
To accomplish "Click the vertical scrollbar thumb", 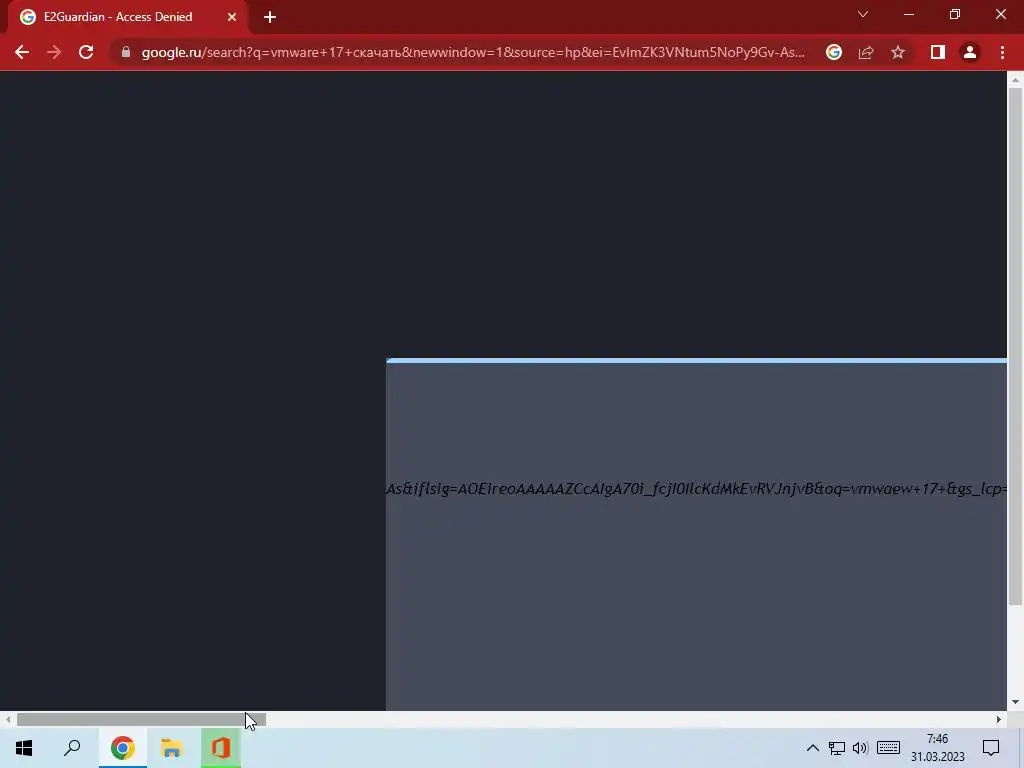I will pyautogui.click(x=1015, y=346).
